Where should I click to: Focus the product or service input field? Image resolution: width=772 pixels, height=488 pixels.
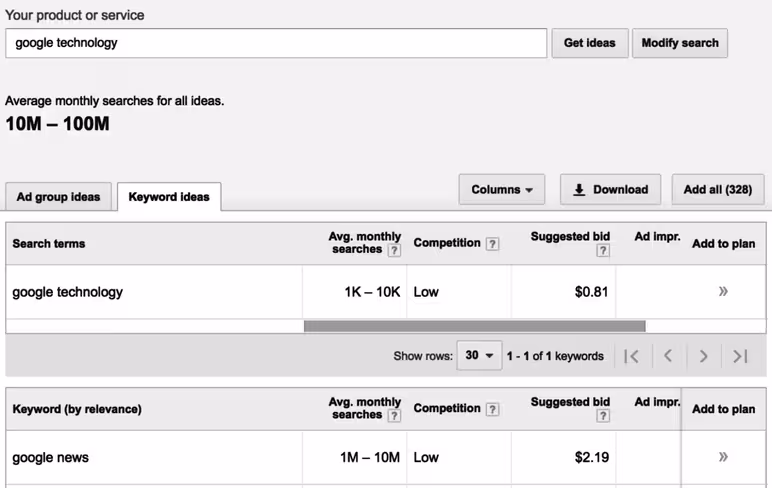pos(276,43)
